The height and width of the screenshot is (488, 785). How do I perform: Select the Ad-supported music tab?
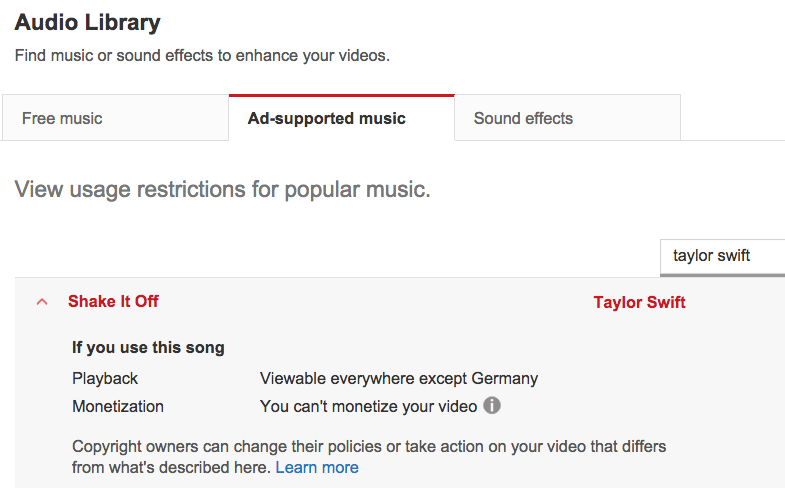pos(327,118)
